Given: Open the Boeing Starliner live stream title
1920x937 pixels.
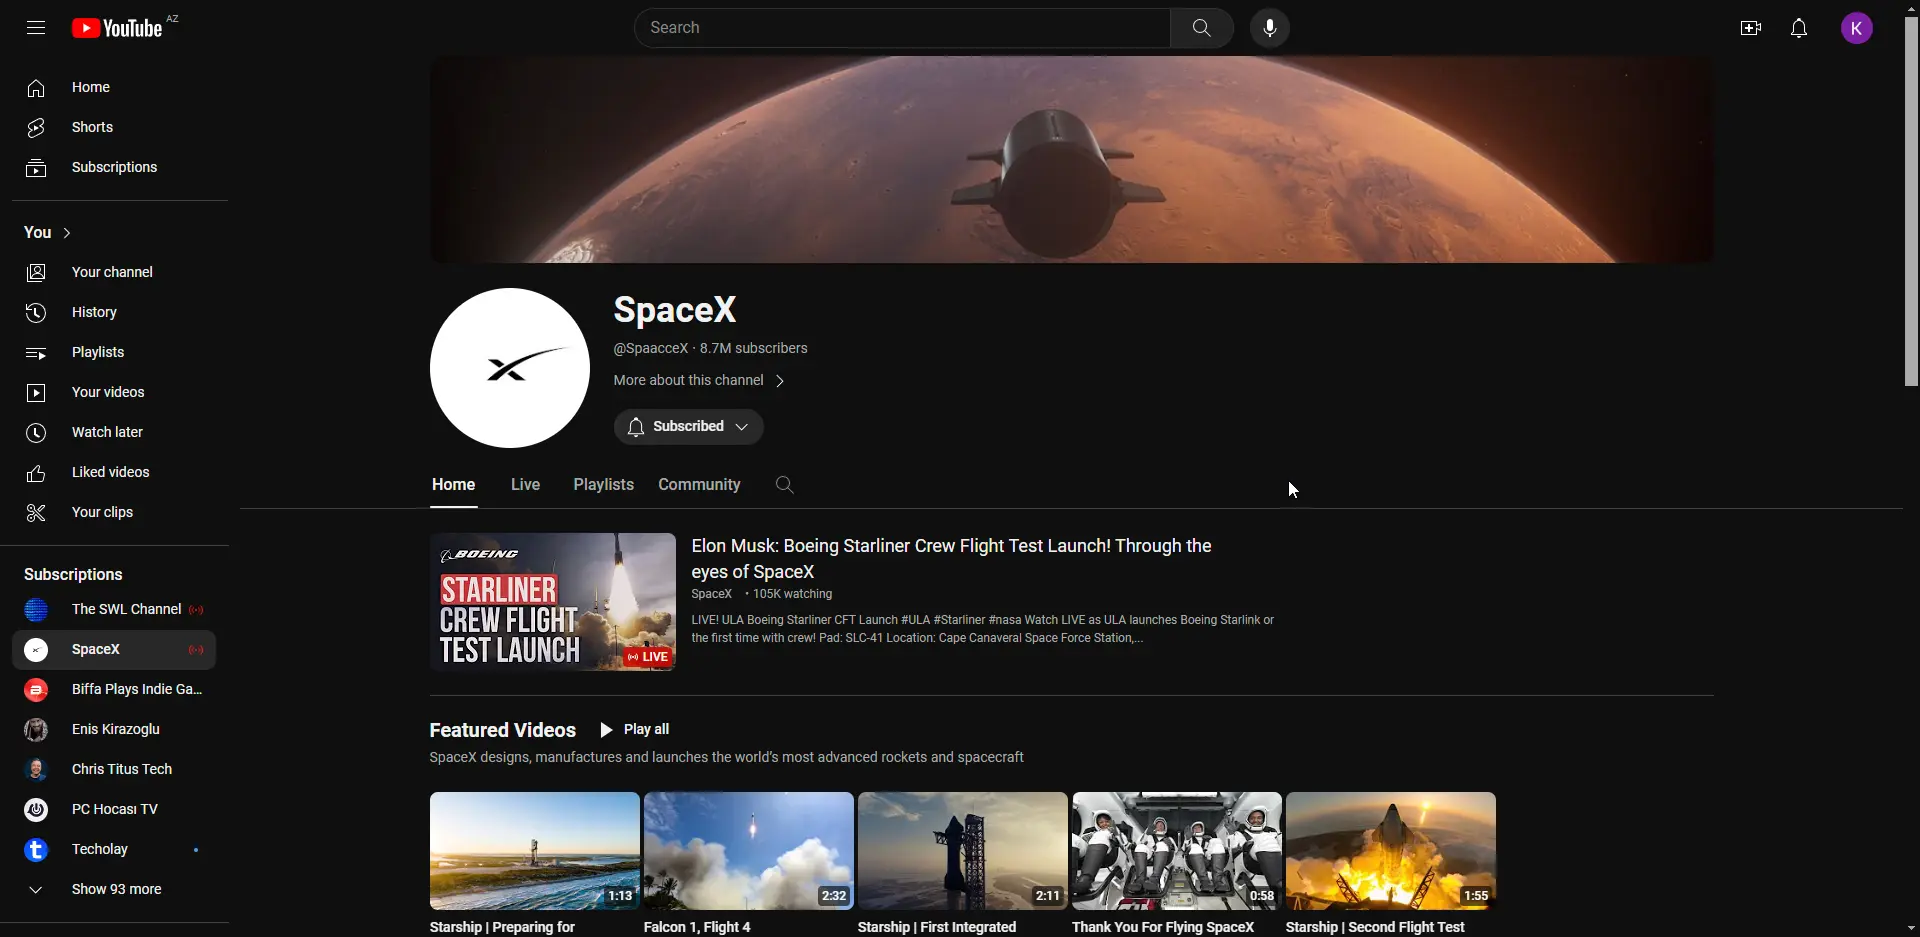Looking at the screenshot, I should pos(951,559).
